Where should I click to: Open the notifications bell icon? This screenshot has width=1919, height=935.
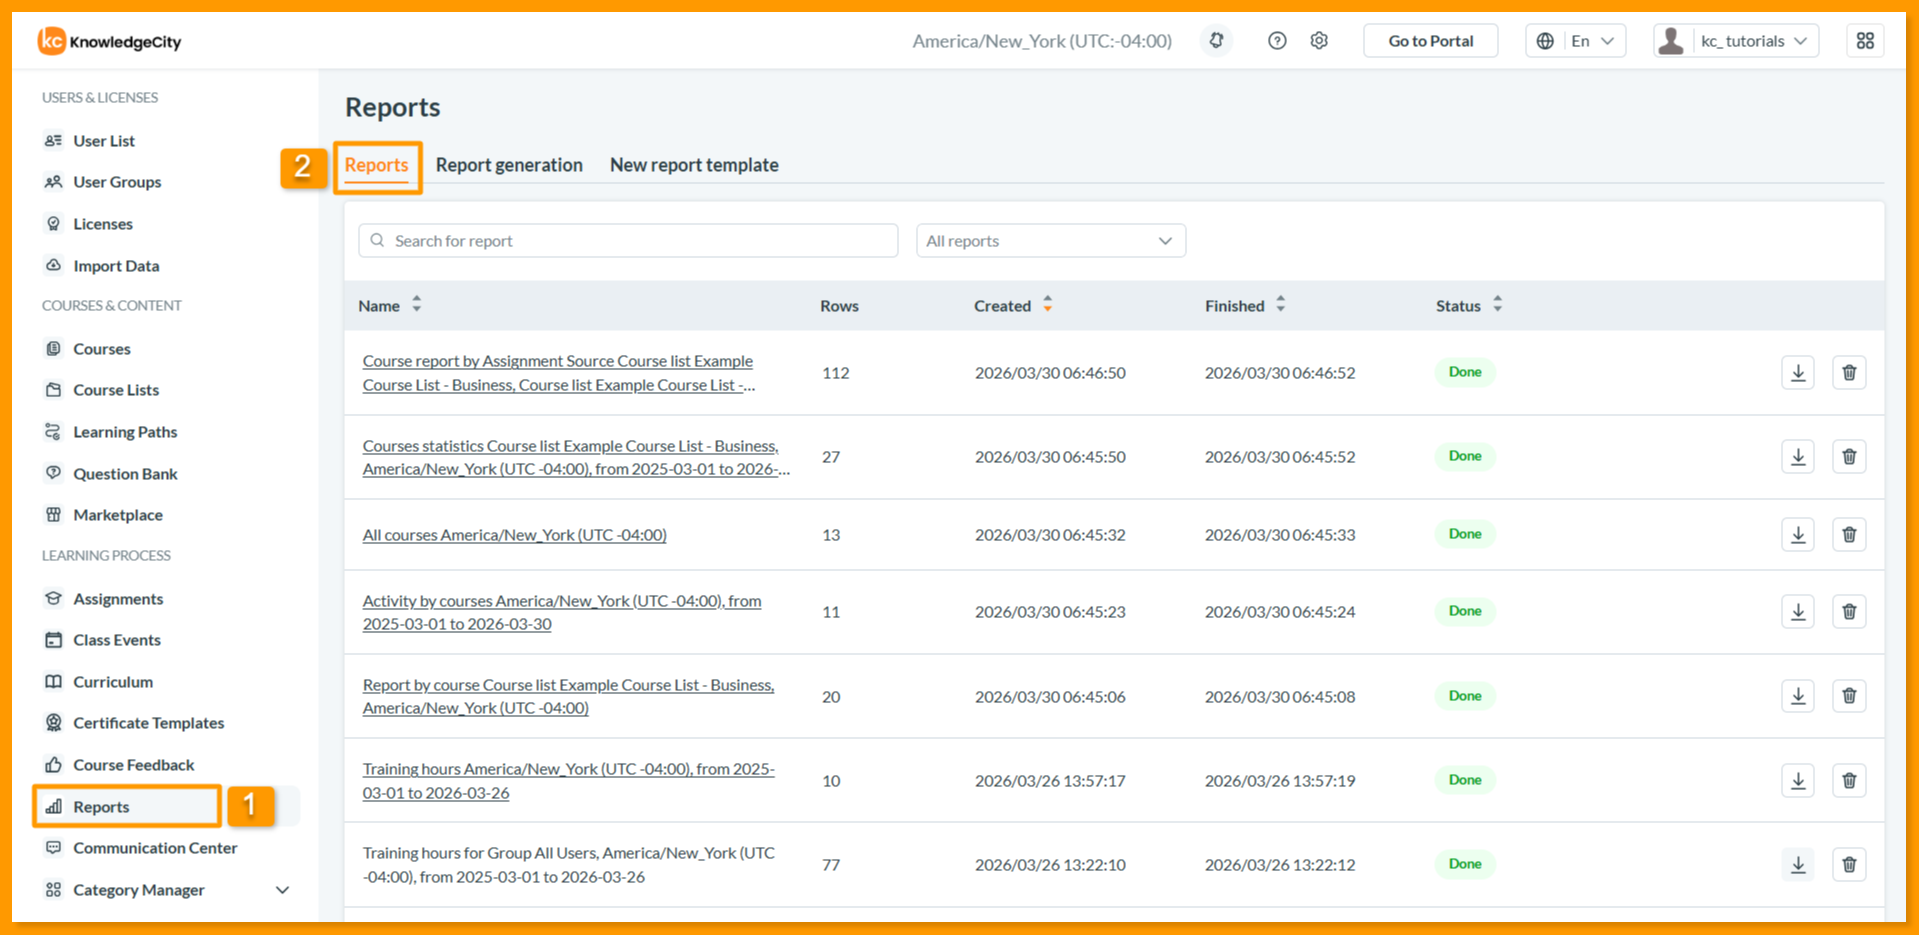(1216, 41)
